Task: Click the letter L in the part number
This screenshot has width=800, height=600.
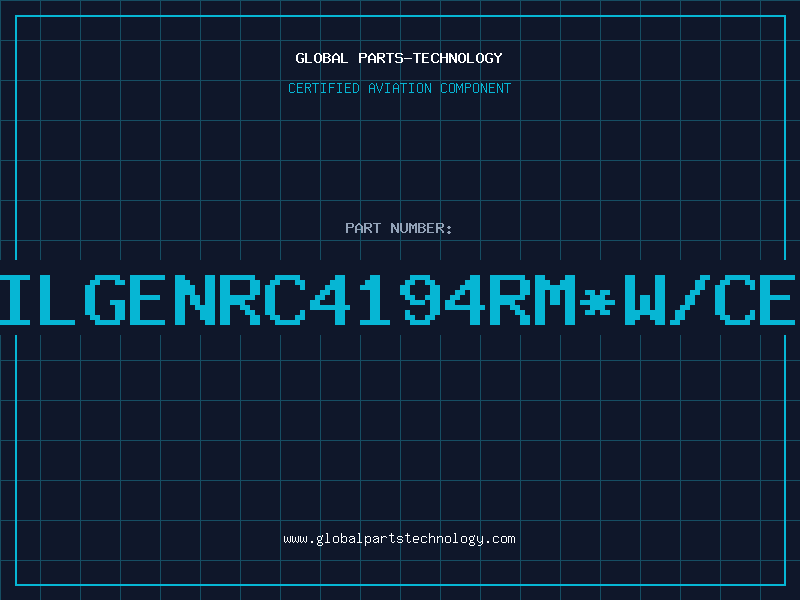Action: 57,299
